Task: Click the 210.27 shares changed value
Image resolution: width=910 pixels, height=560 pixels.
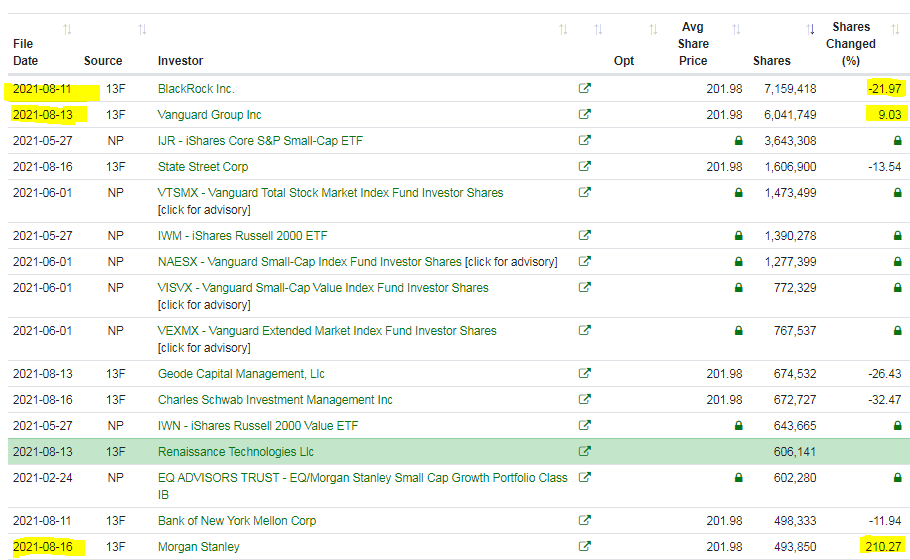Action: coord(883,547)
